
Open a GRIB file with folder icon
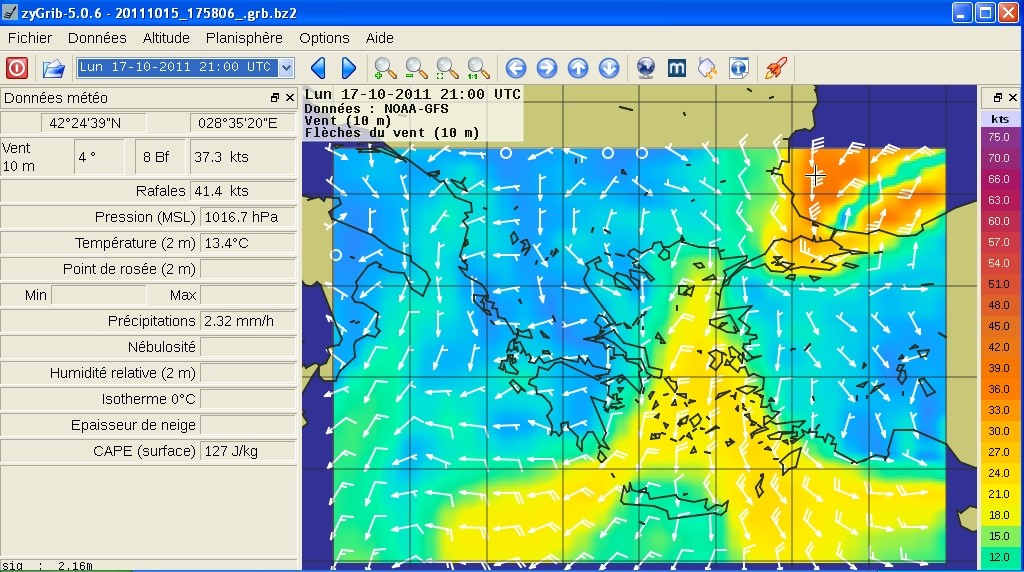pos(54,68)
